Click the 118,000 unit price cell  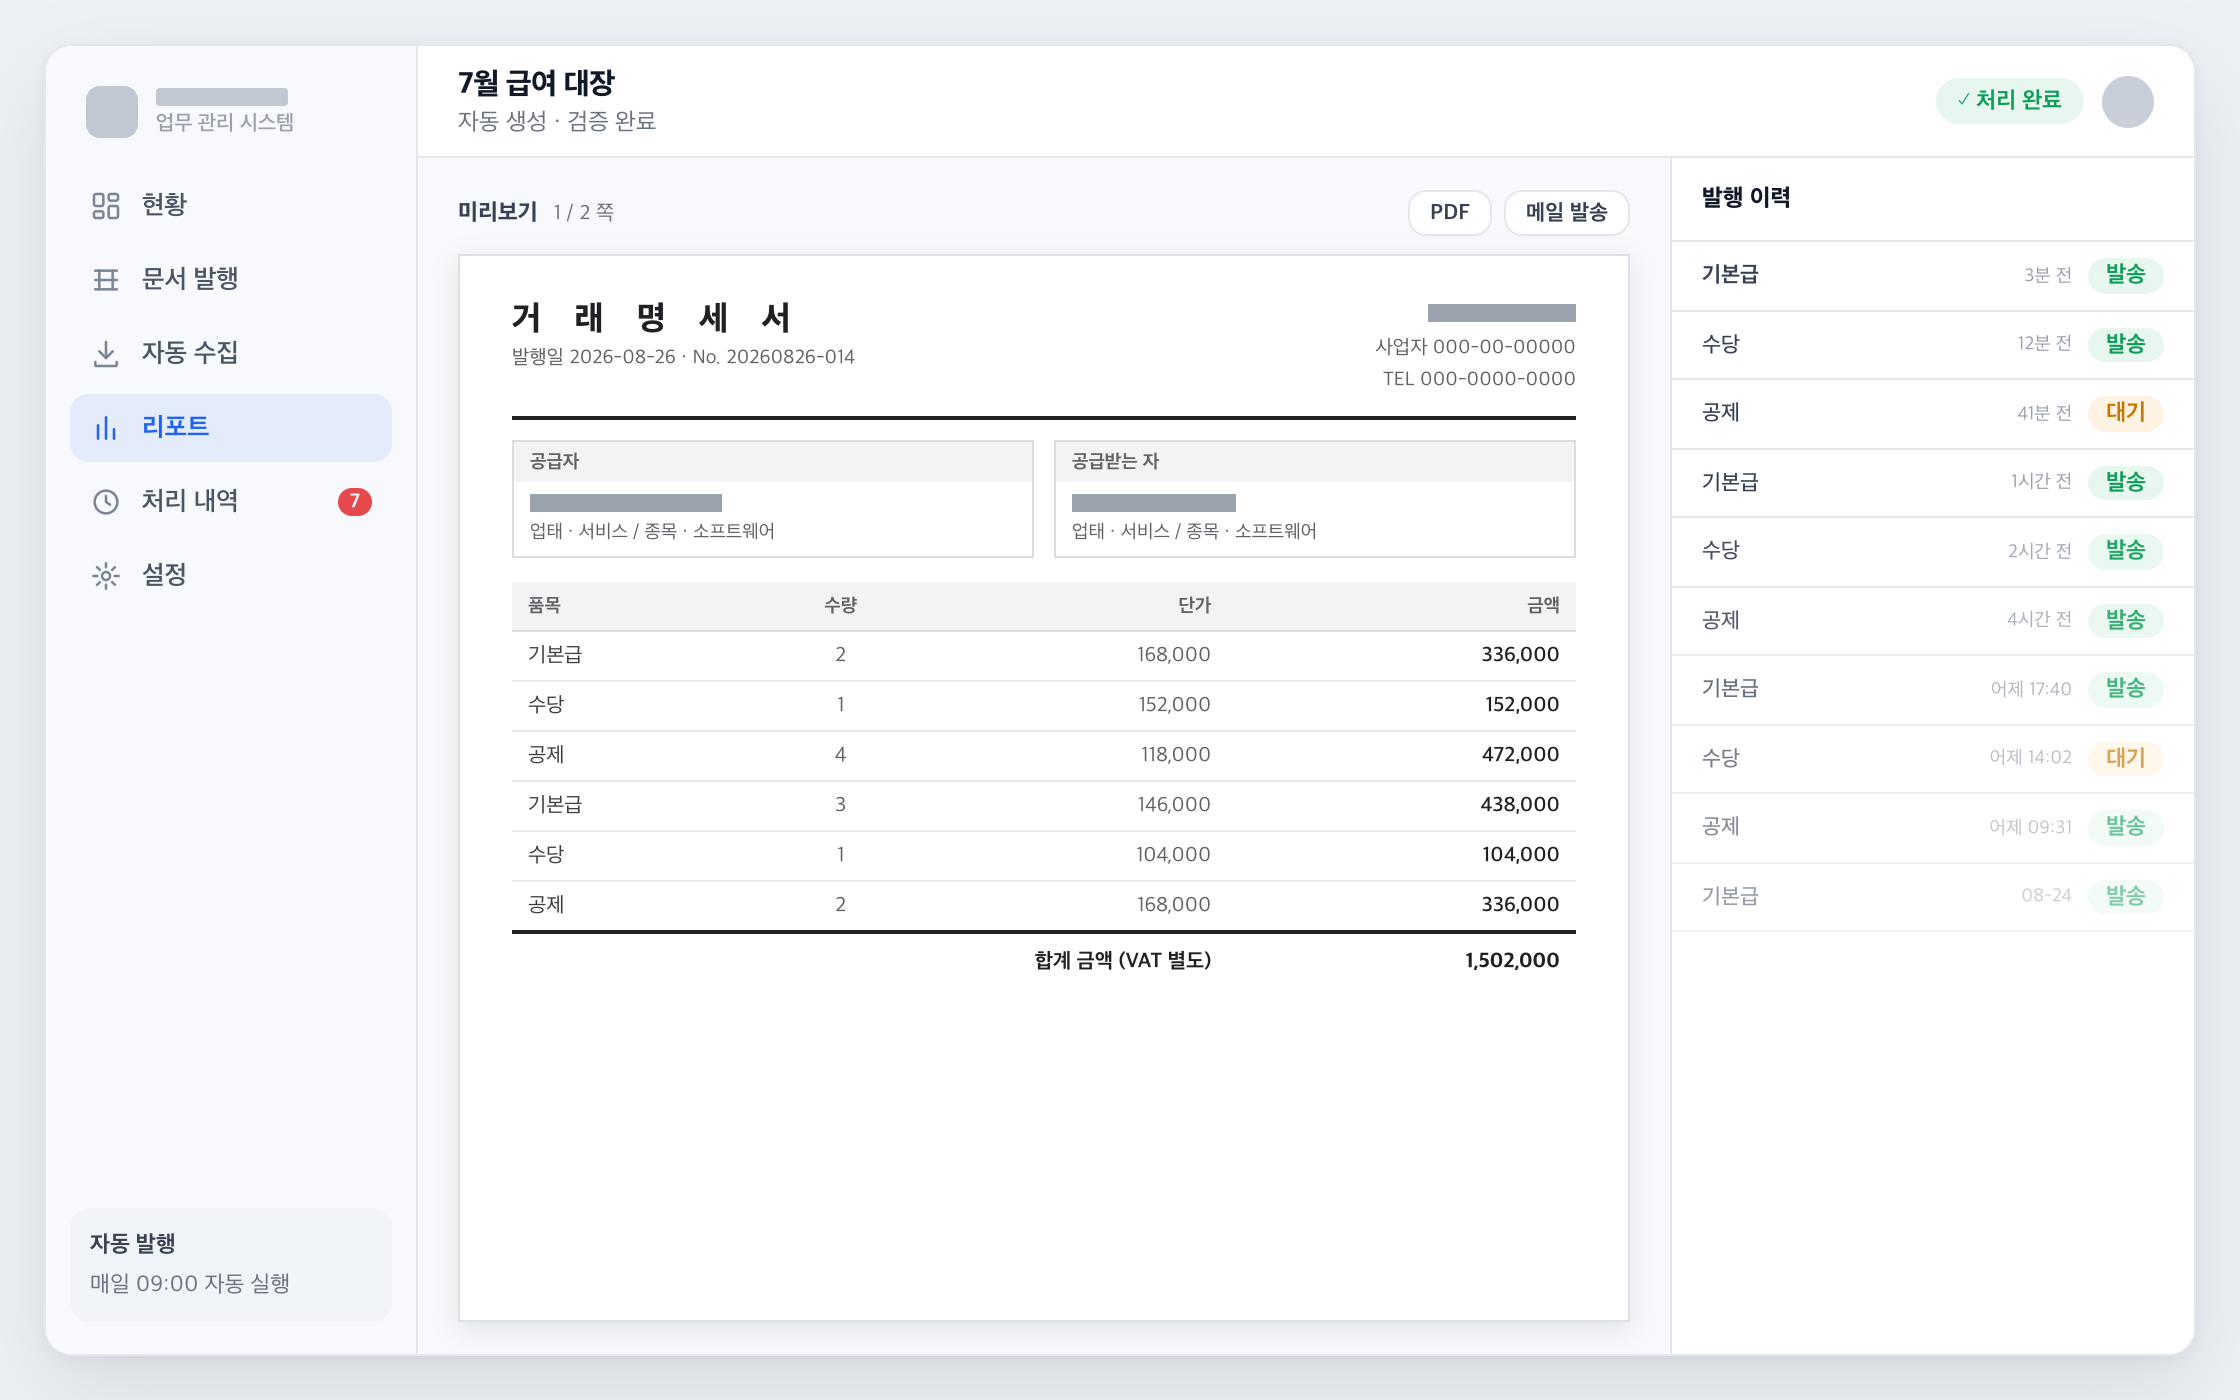(1176, 755)
